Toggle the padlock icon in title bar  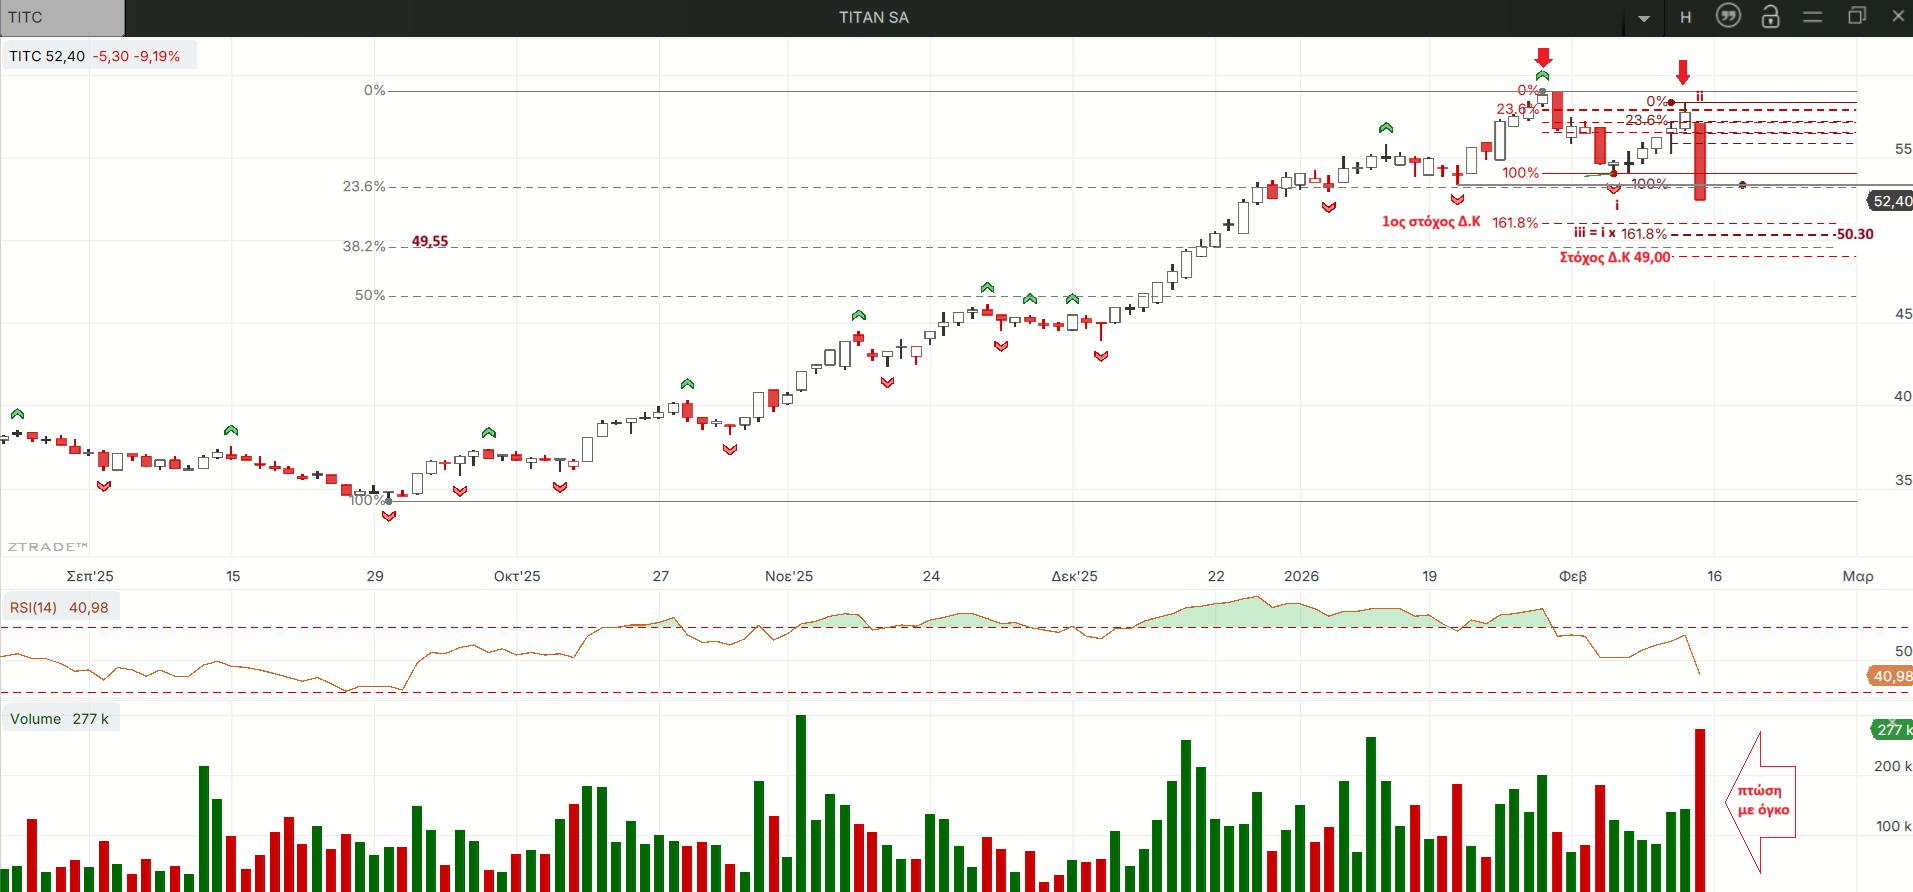(x=1770, y=16)
